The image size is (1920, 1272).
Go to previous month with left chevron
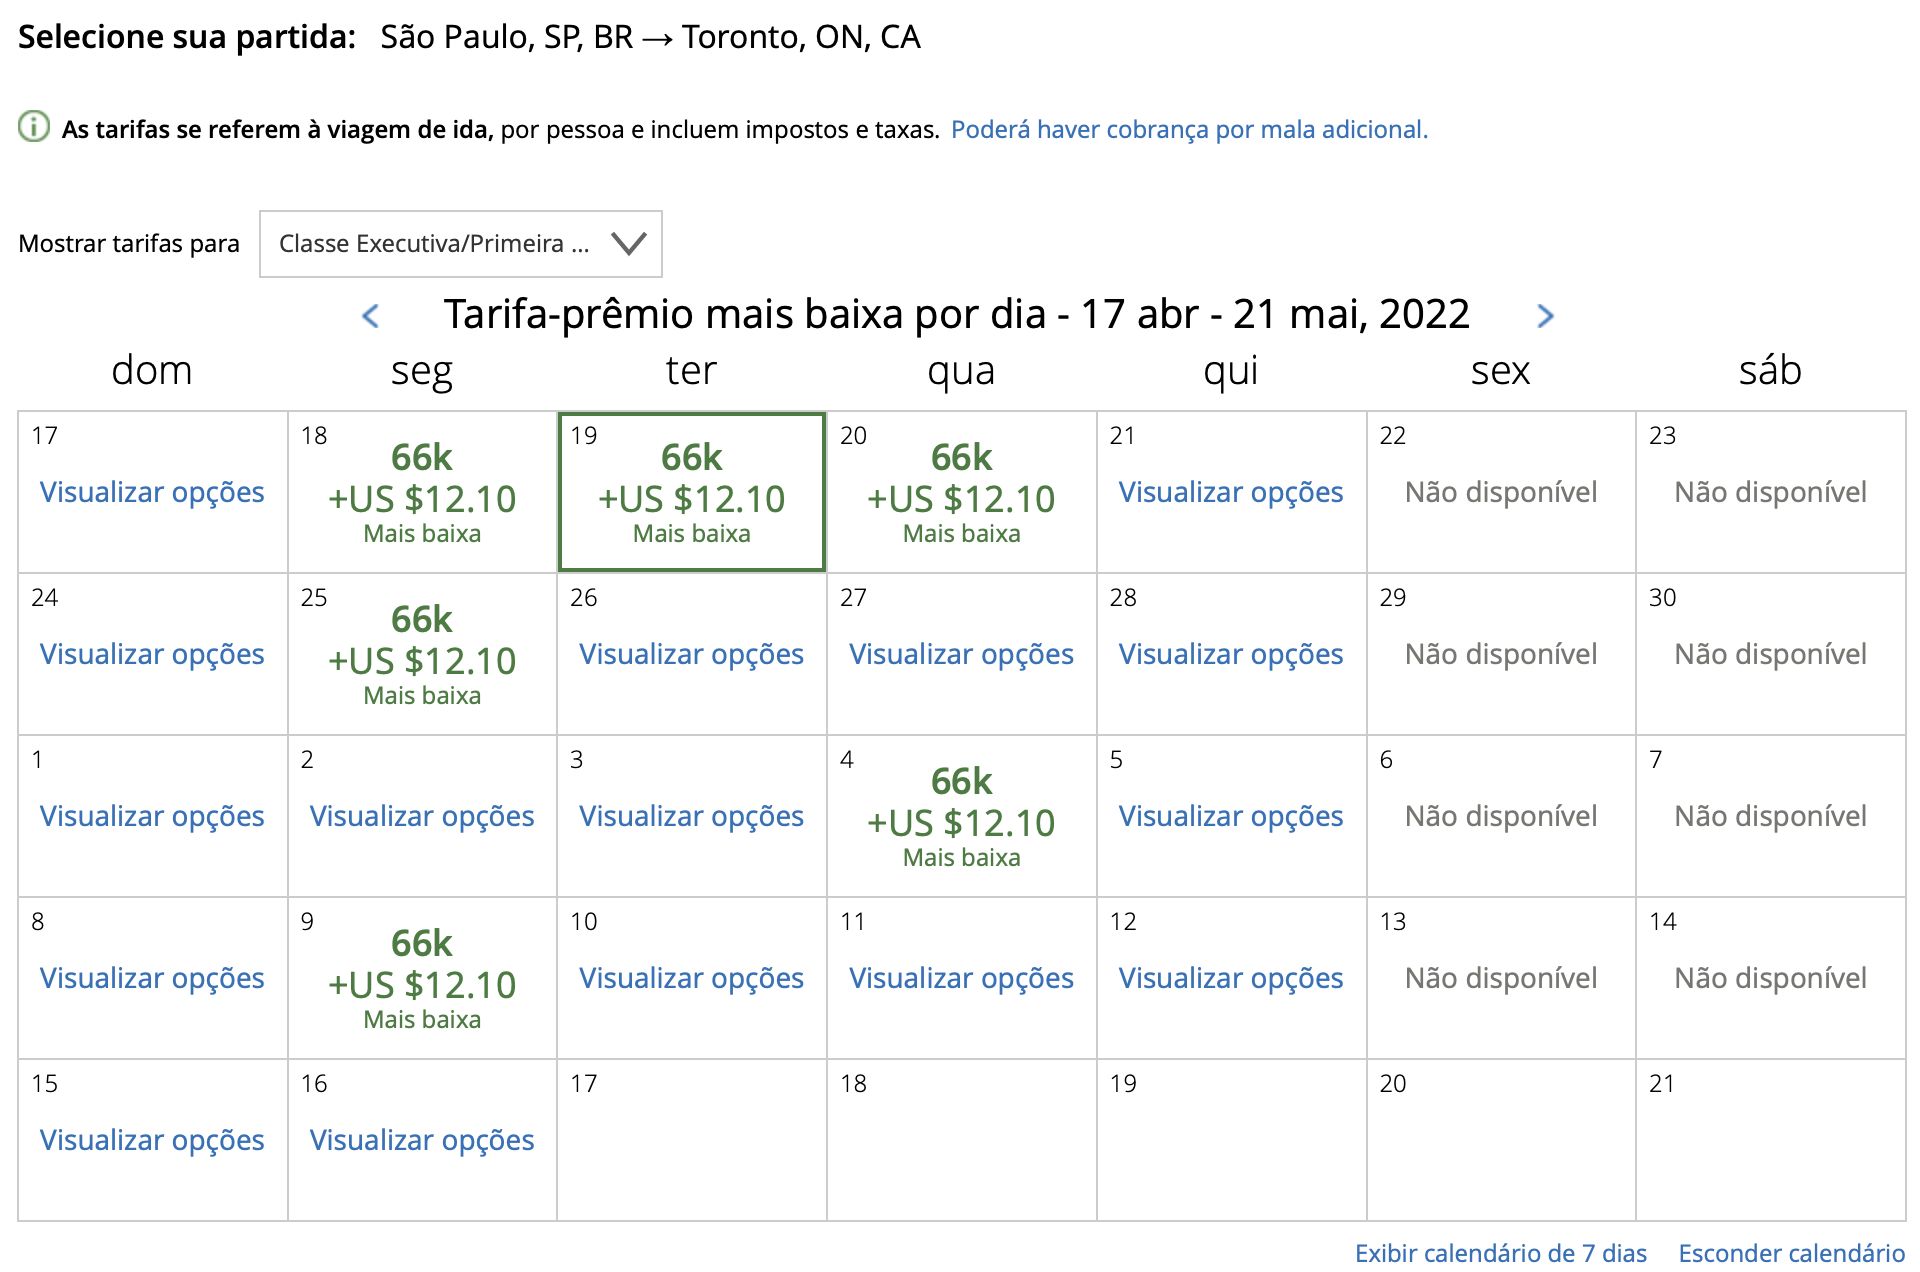pos(370,316)
